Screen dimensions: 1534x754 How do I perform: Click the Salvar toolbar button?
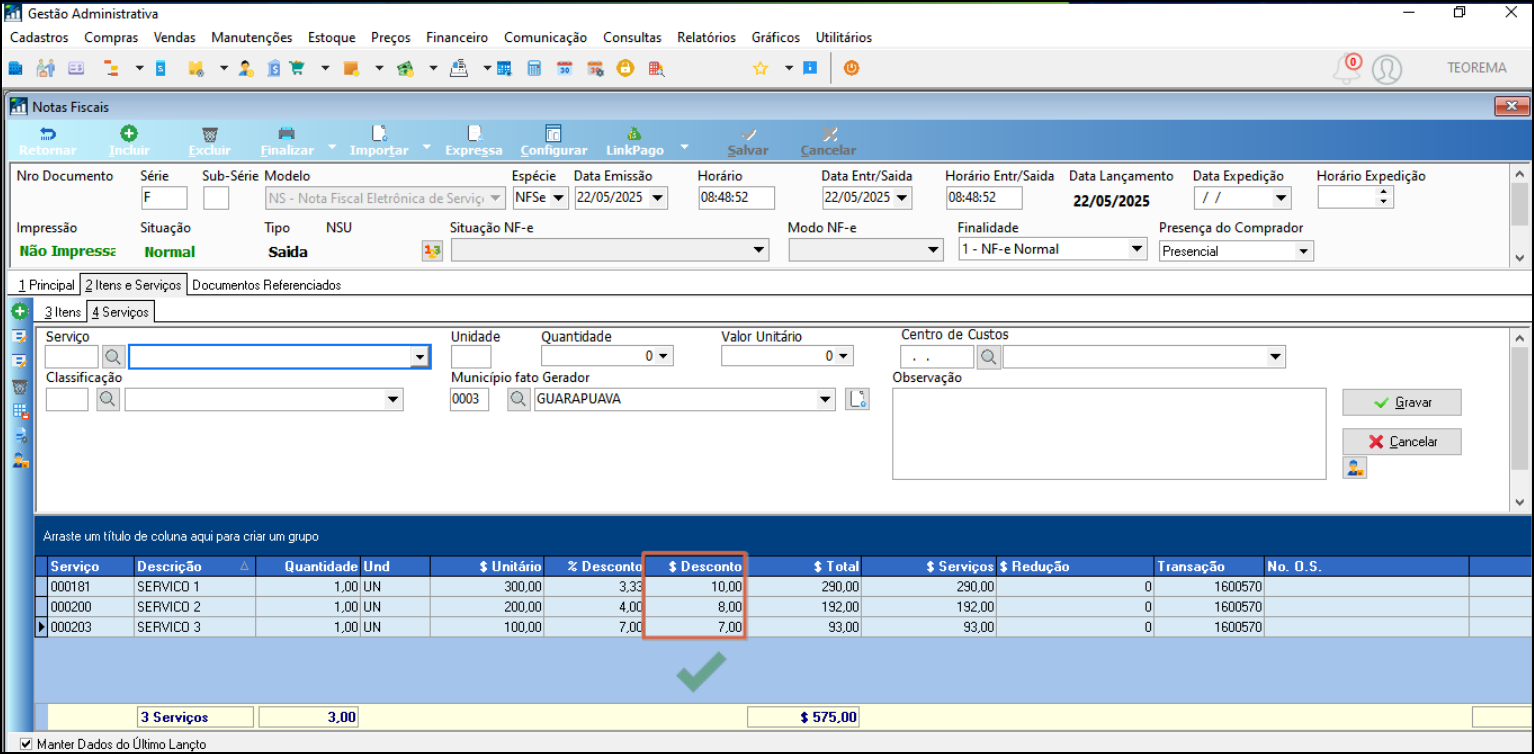coord(748,141)
